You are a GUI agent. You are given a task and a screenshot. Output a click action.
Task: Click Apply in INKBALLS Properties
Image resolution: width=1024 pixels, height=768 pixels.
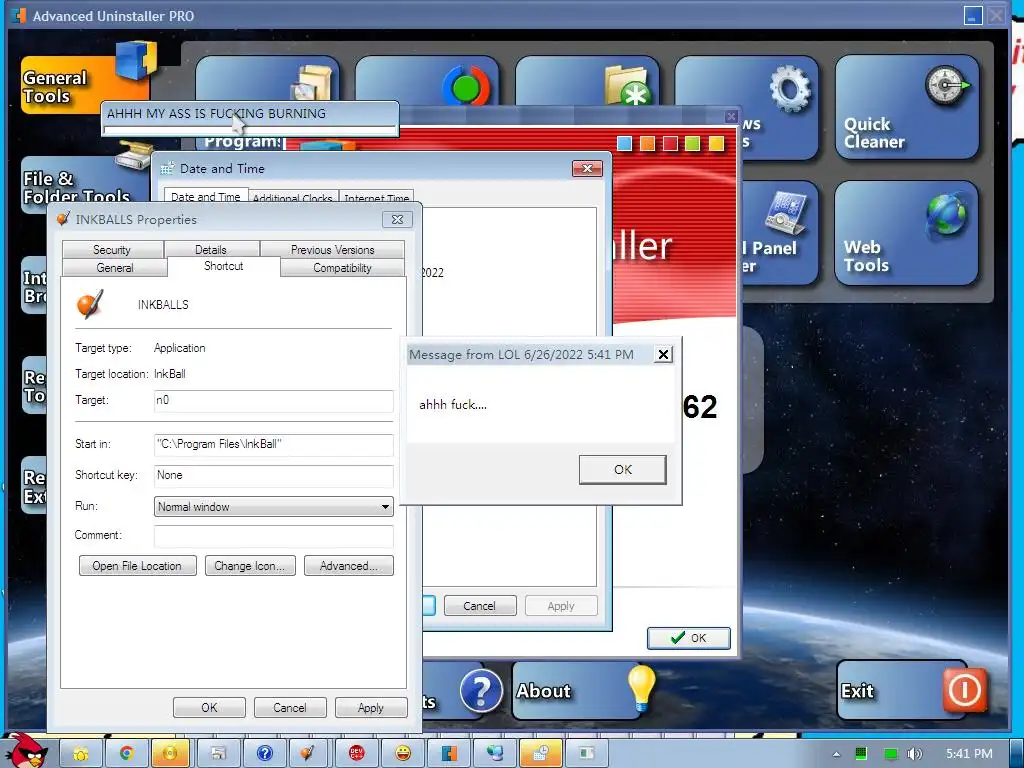370,707
